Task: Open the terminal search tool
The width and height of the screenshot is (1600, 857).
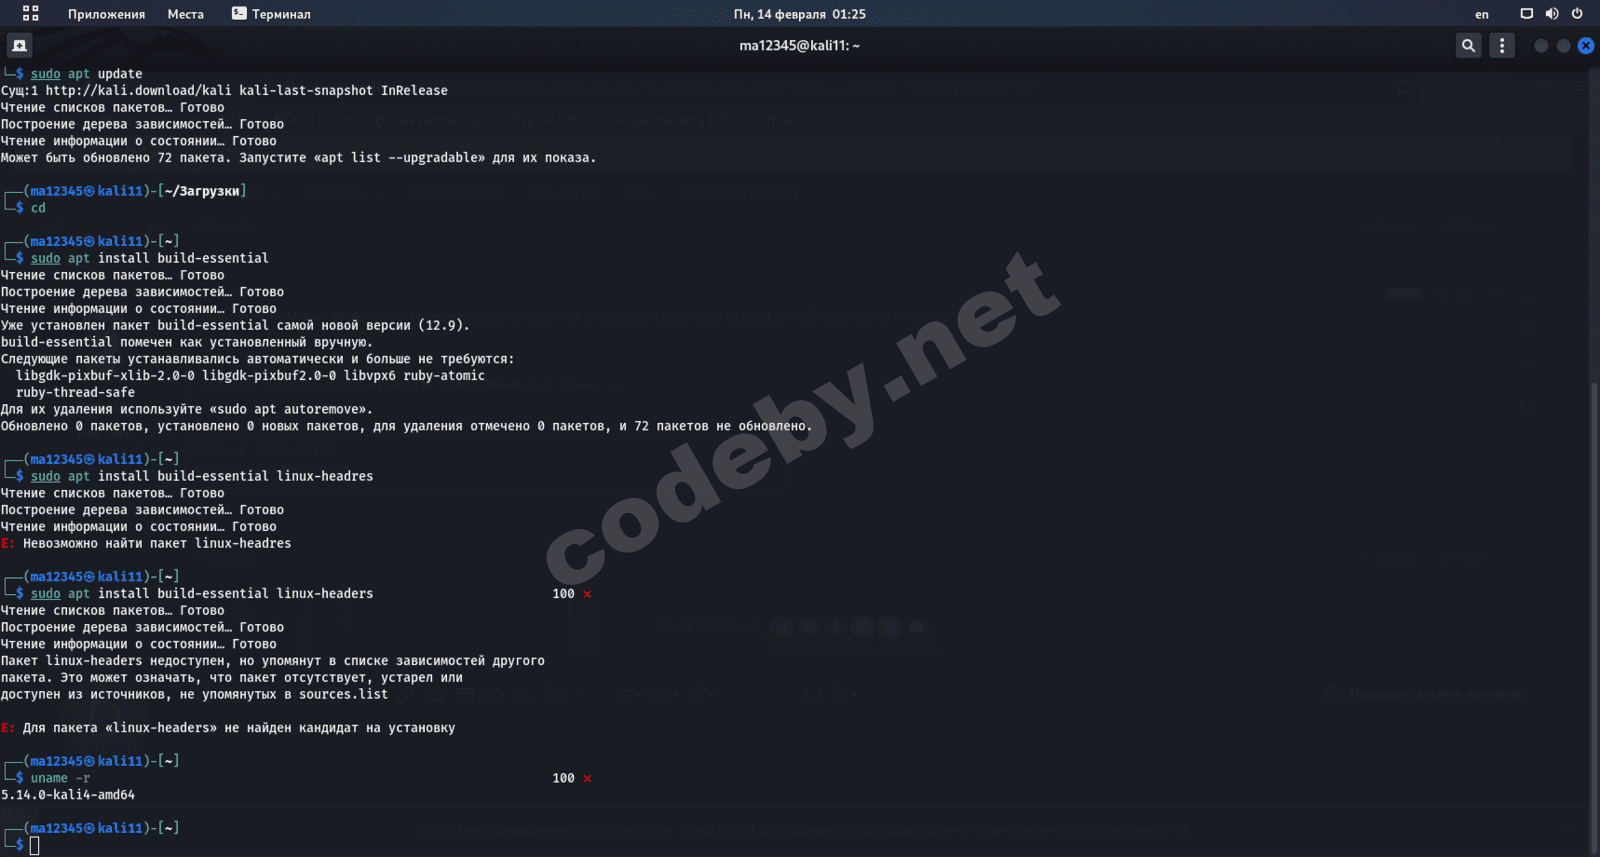Action: 1468,45
